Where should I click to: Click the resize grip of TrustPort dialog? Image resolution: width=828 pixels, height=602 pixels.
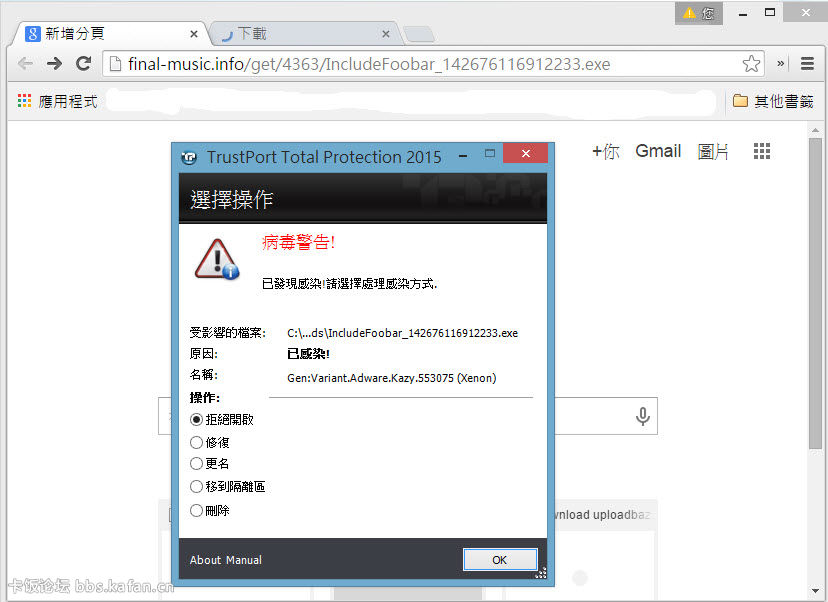pyautogui.click(x=541, y=573)
